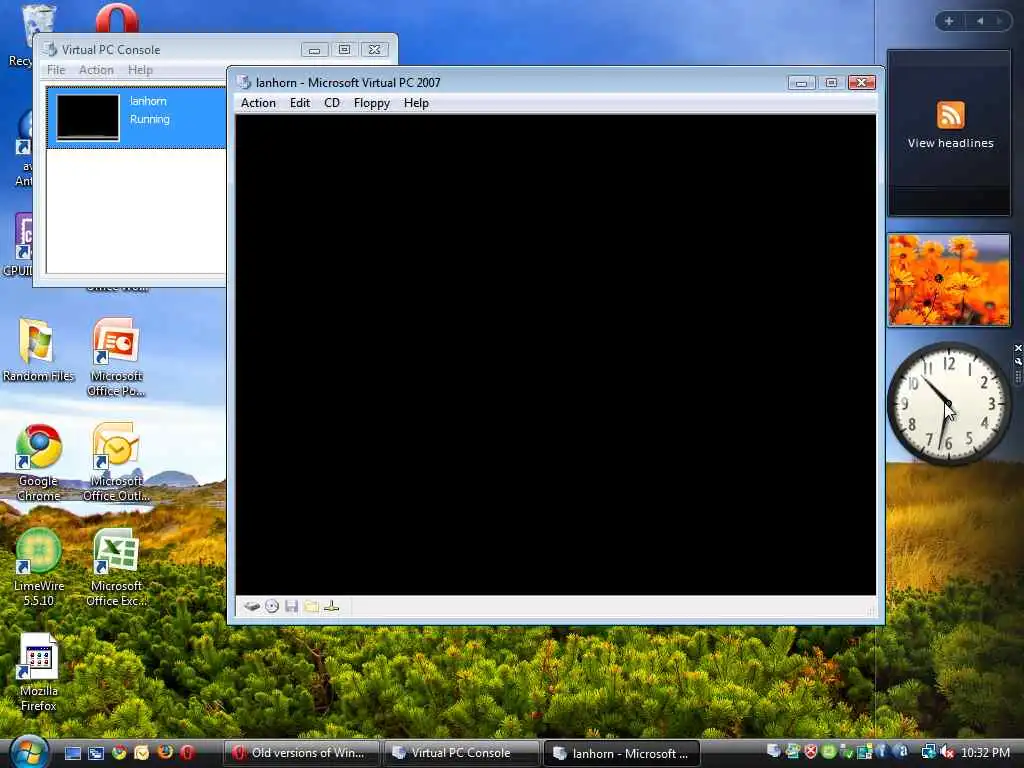The width and height of the screenshot is (1024, 768).
Task: Launch Firefox from quick launch bar
Action: (165, 753)
